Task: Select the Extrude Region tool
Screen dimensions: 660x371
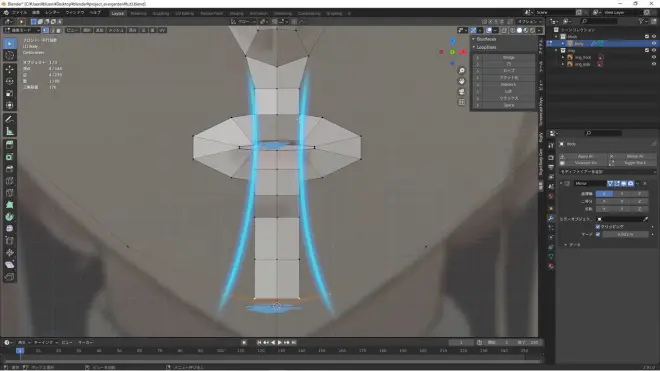Action: point(10,145)
